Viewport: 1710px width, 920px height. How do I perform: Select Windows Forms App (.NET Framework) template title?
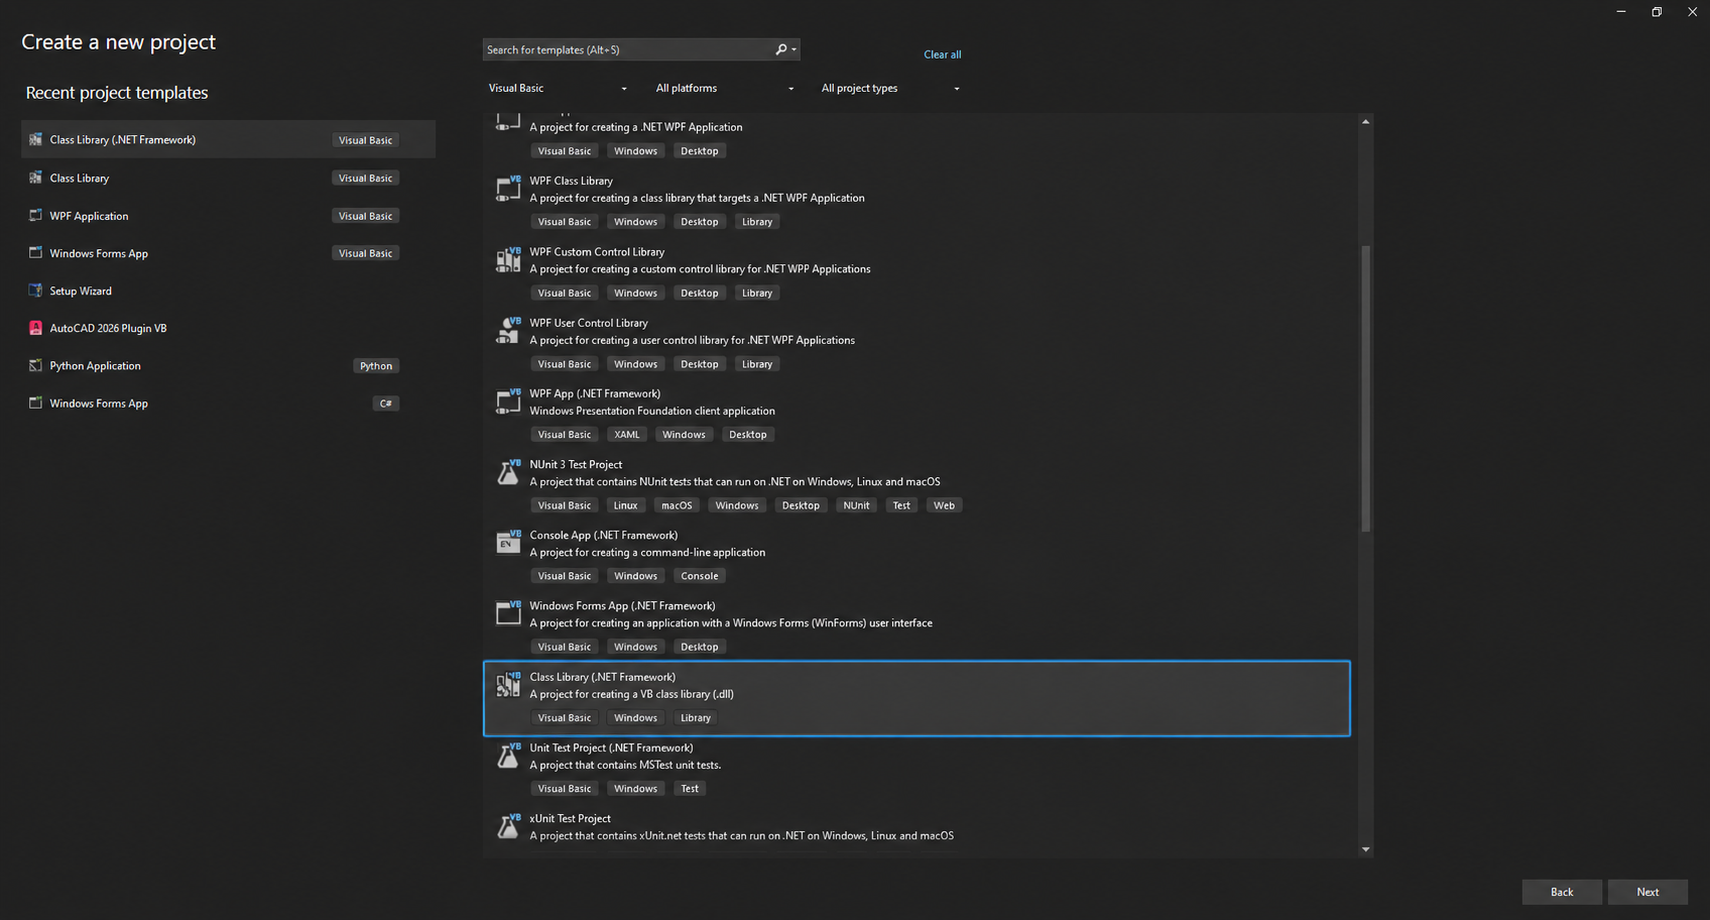(x=622, y=606)
